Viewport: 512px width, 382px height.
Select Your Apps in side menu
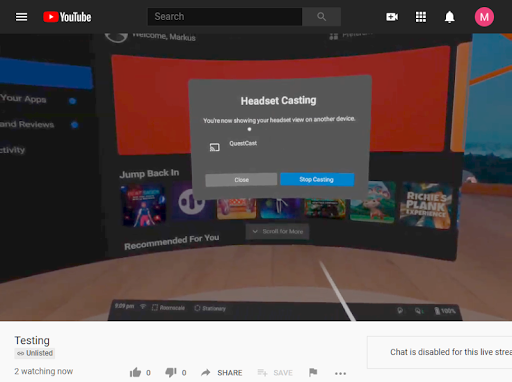[x=23, y=99]
